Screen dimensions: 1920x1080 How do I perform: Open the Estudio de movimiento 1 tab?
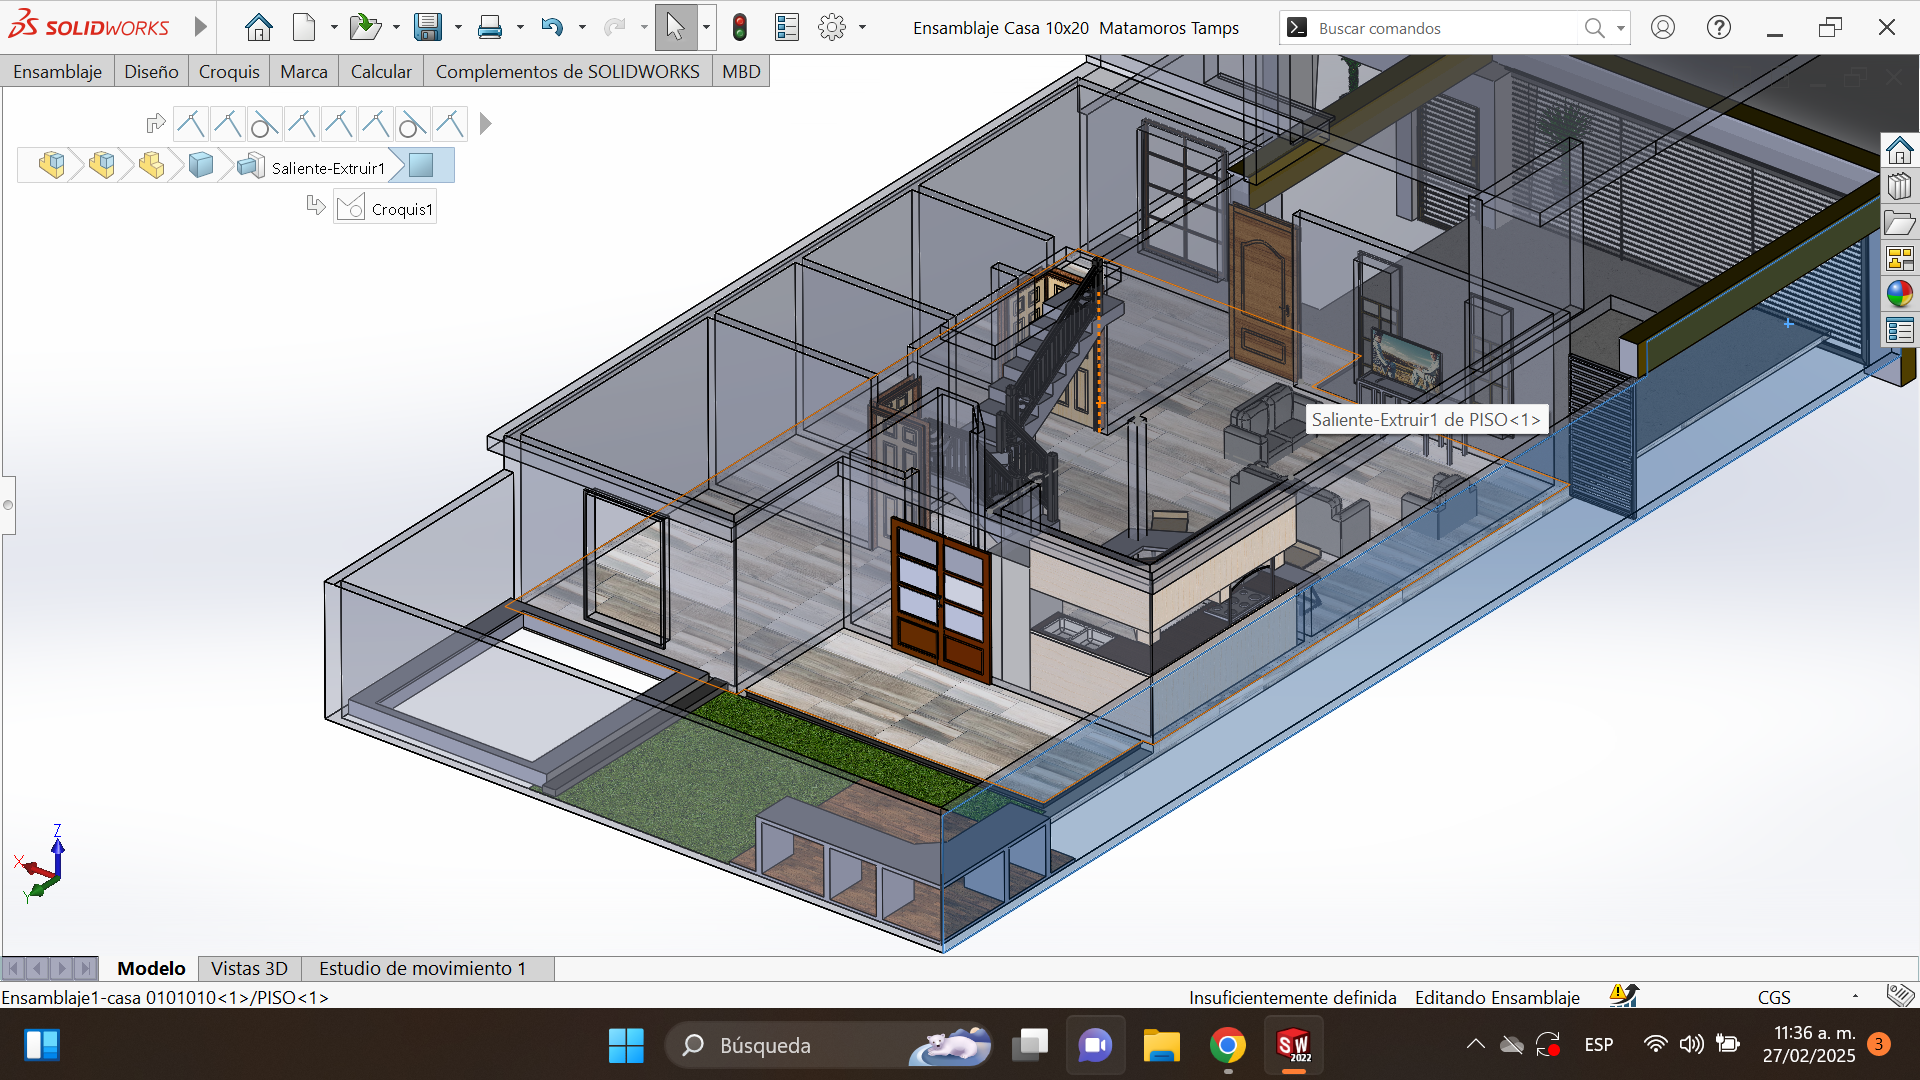(422, 968)
